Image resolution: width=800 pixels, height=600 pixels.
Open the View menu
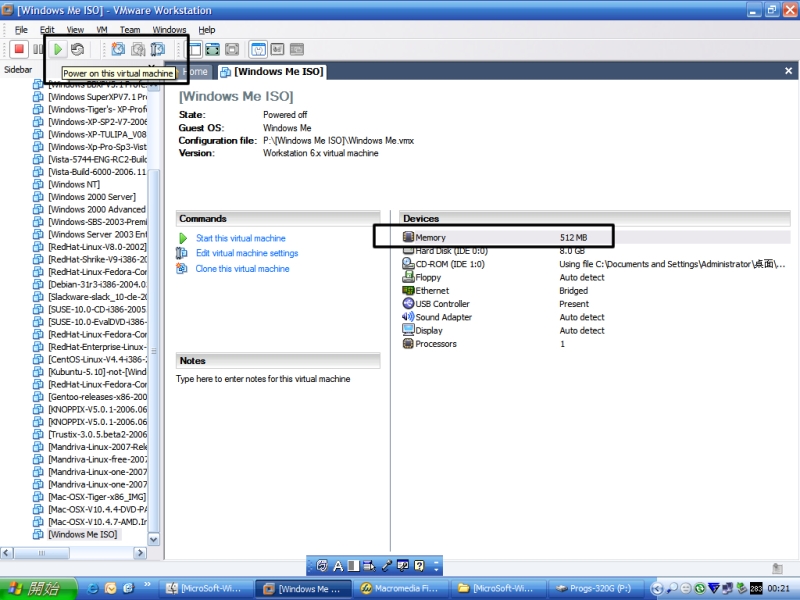point(75,30)
